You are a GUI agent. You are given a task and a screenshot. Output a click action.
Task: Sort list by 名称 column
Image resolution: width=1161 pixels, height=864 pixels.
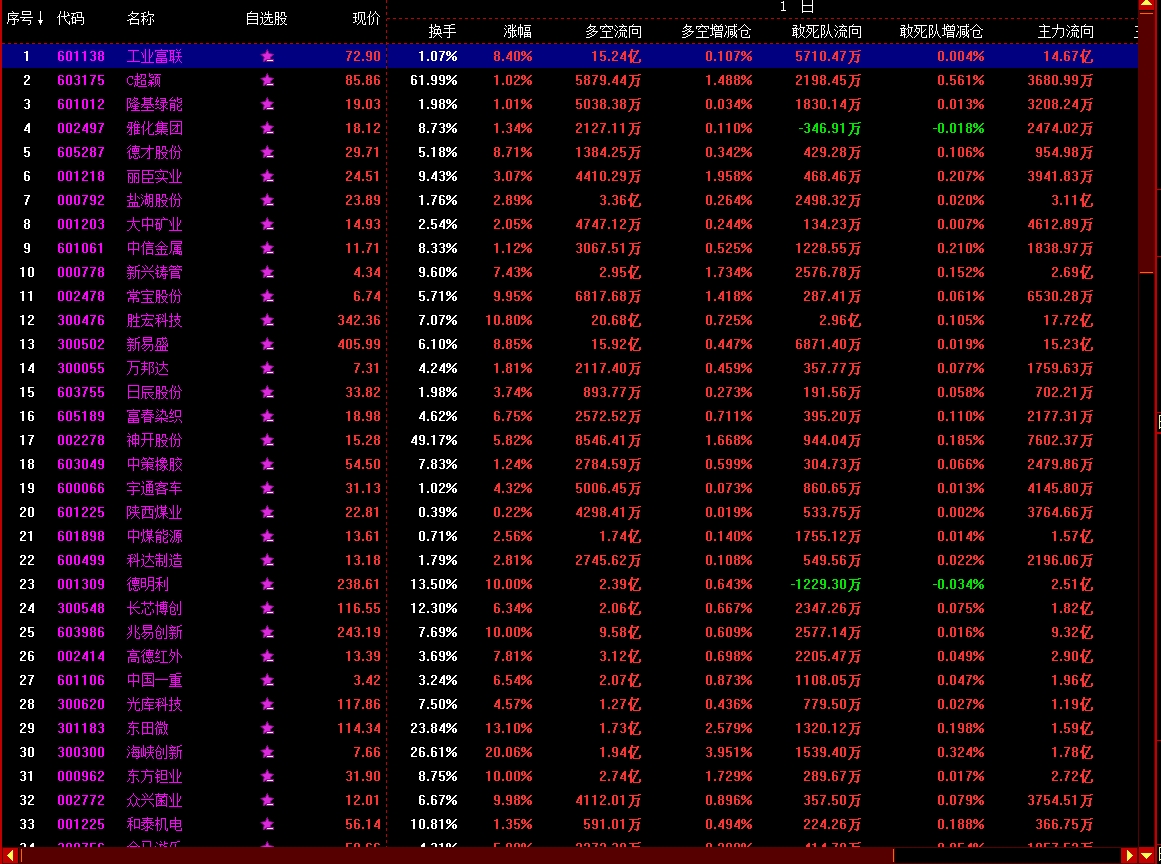click(141, 19)
